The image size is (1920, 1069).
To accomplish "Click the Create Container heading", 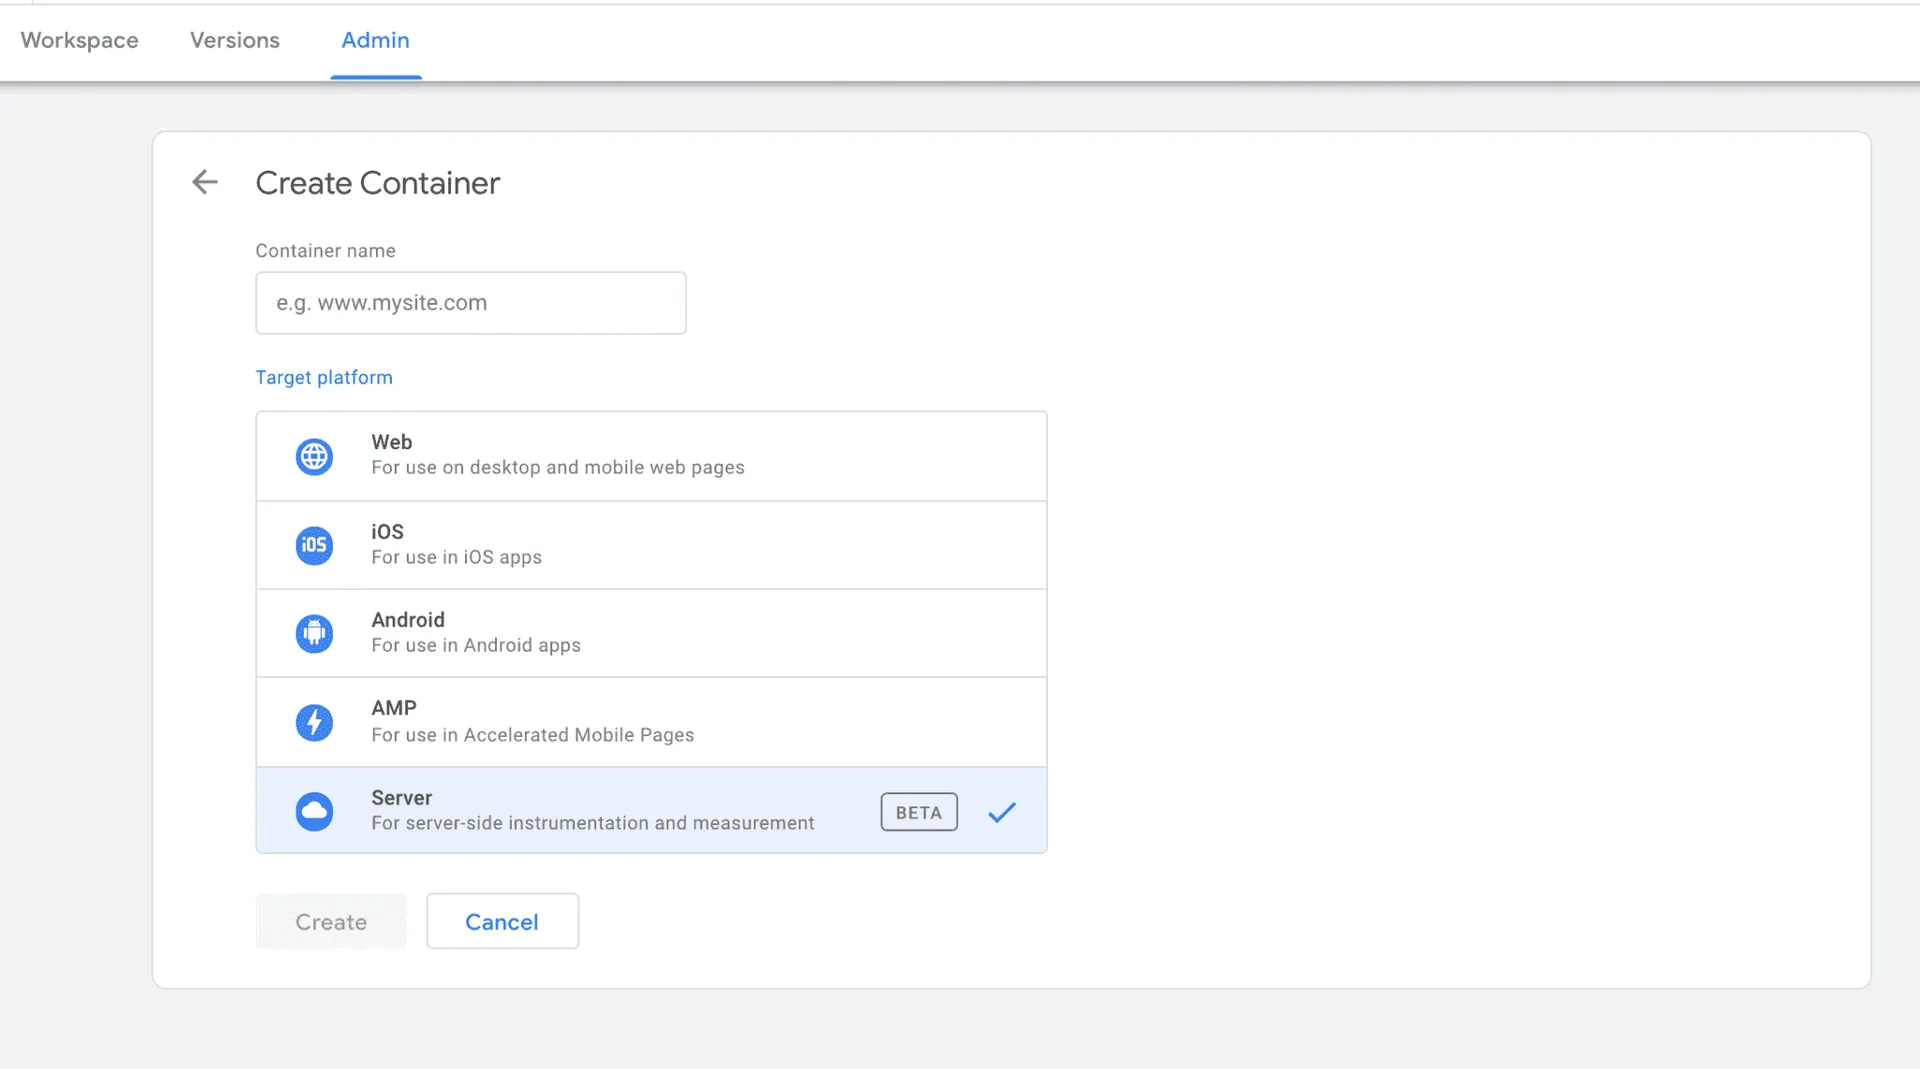I will (378, 183).
